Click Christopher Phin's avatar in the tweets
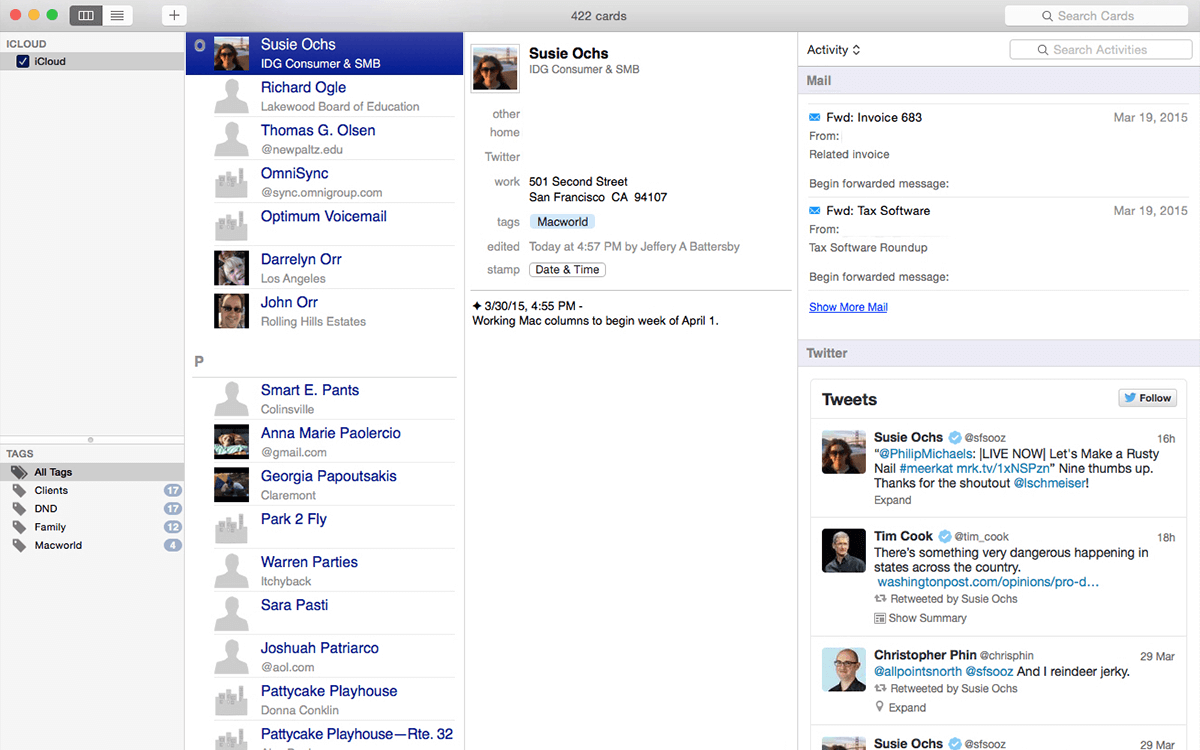 [x=843, y=670]
